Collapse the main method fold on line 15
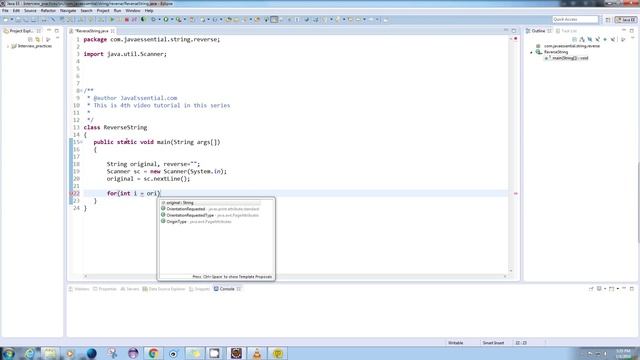This screenshot has width=640, height=360. [81, 142]
